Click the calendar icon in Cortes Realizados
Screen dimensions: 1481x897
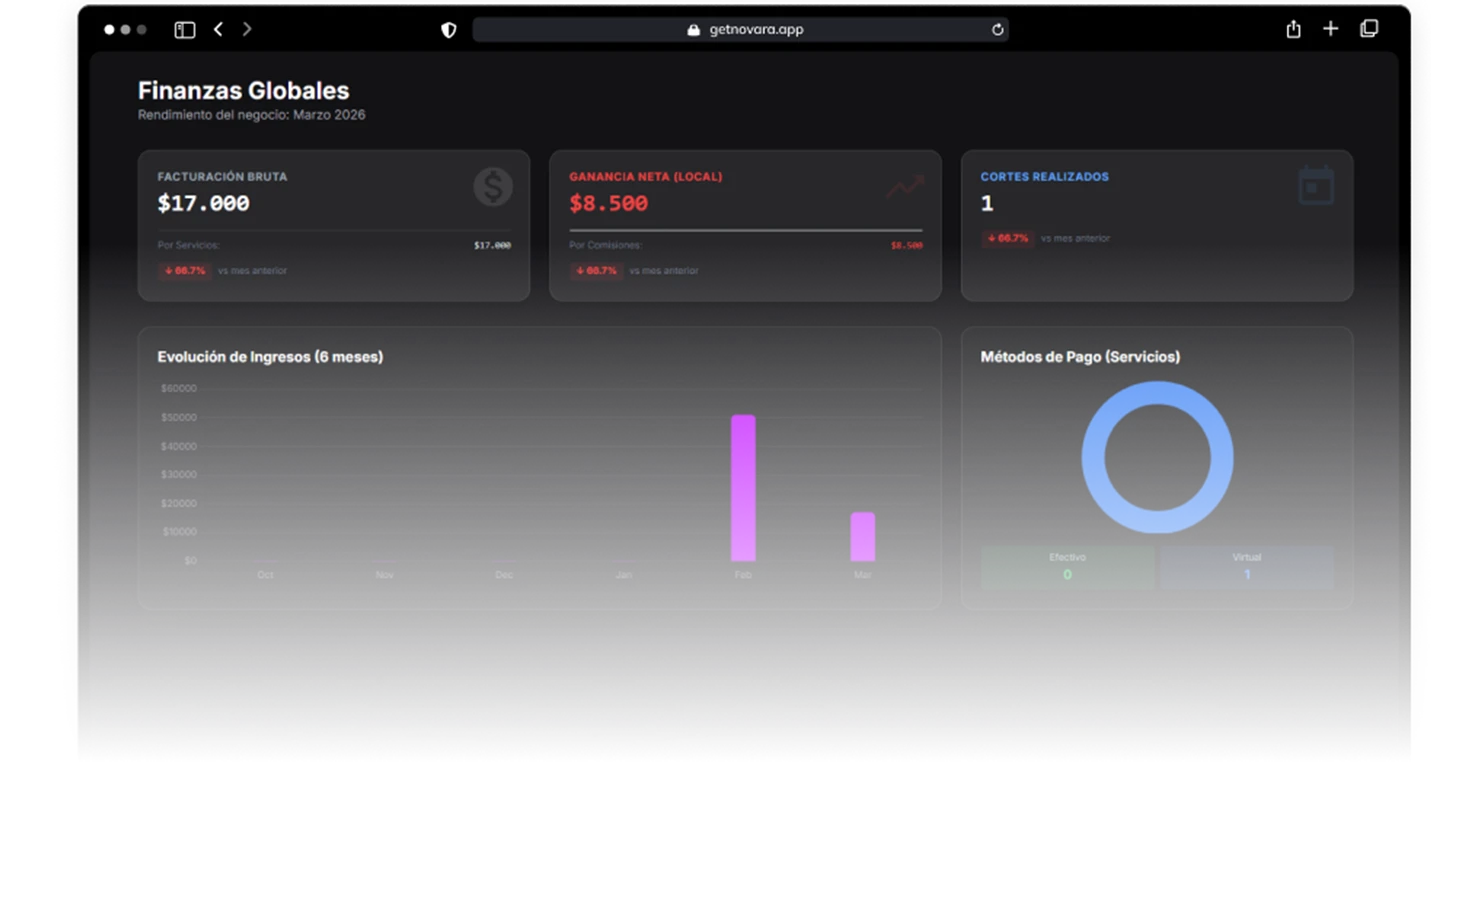pyautogui.click(x=1315, y=187)
